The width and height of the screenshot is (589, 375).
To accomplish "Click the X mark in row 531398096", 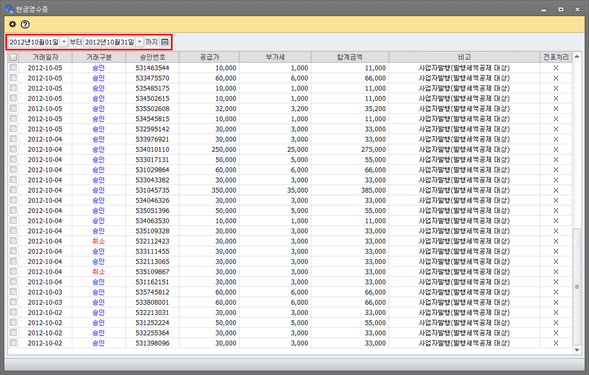I will coord(556,343).
